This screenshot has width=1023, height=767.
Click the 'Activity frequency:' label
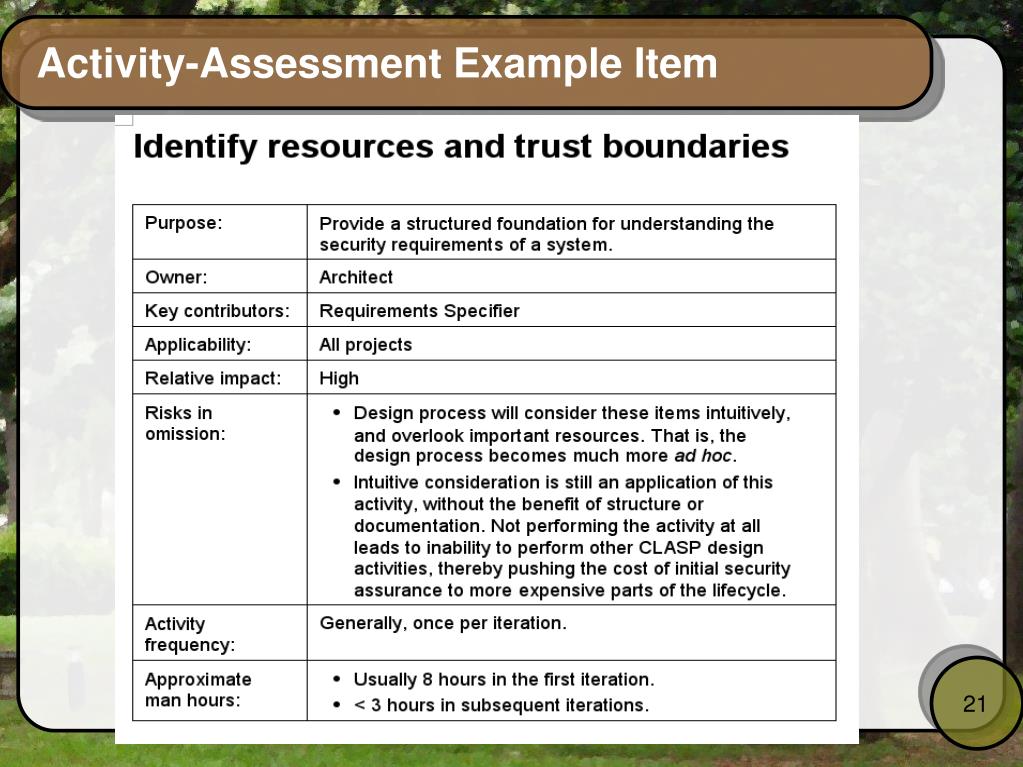pos(189,634)
